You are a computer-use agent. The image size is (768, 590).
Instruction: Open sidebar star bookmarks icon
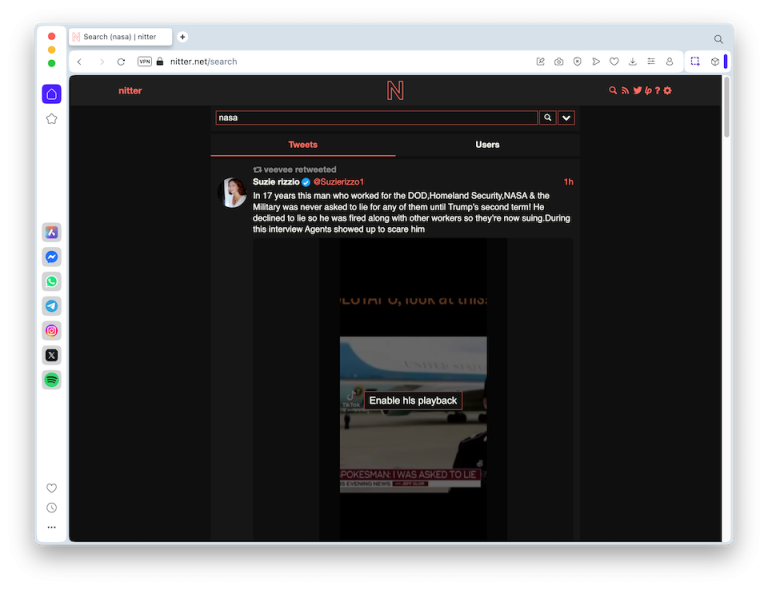pos(51,119)
